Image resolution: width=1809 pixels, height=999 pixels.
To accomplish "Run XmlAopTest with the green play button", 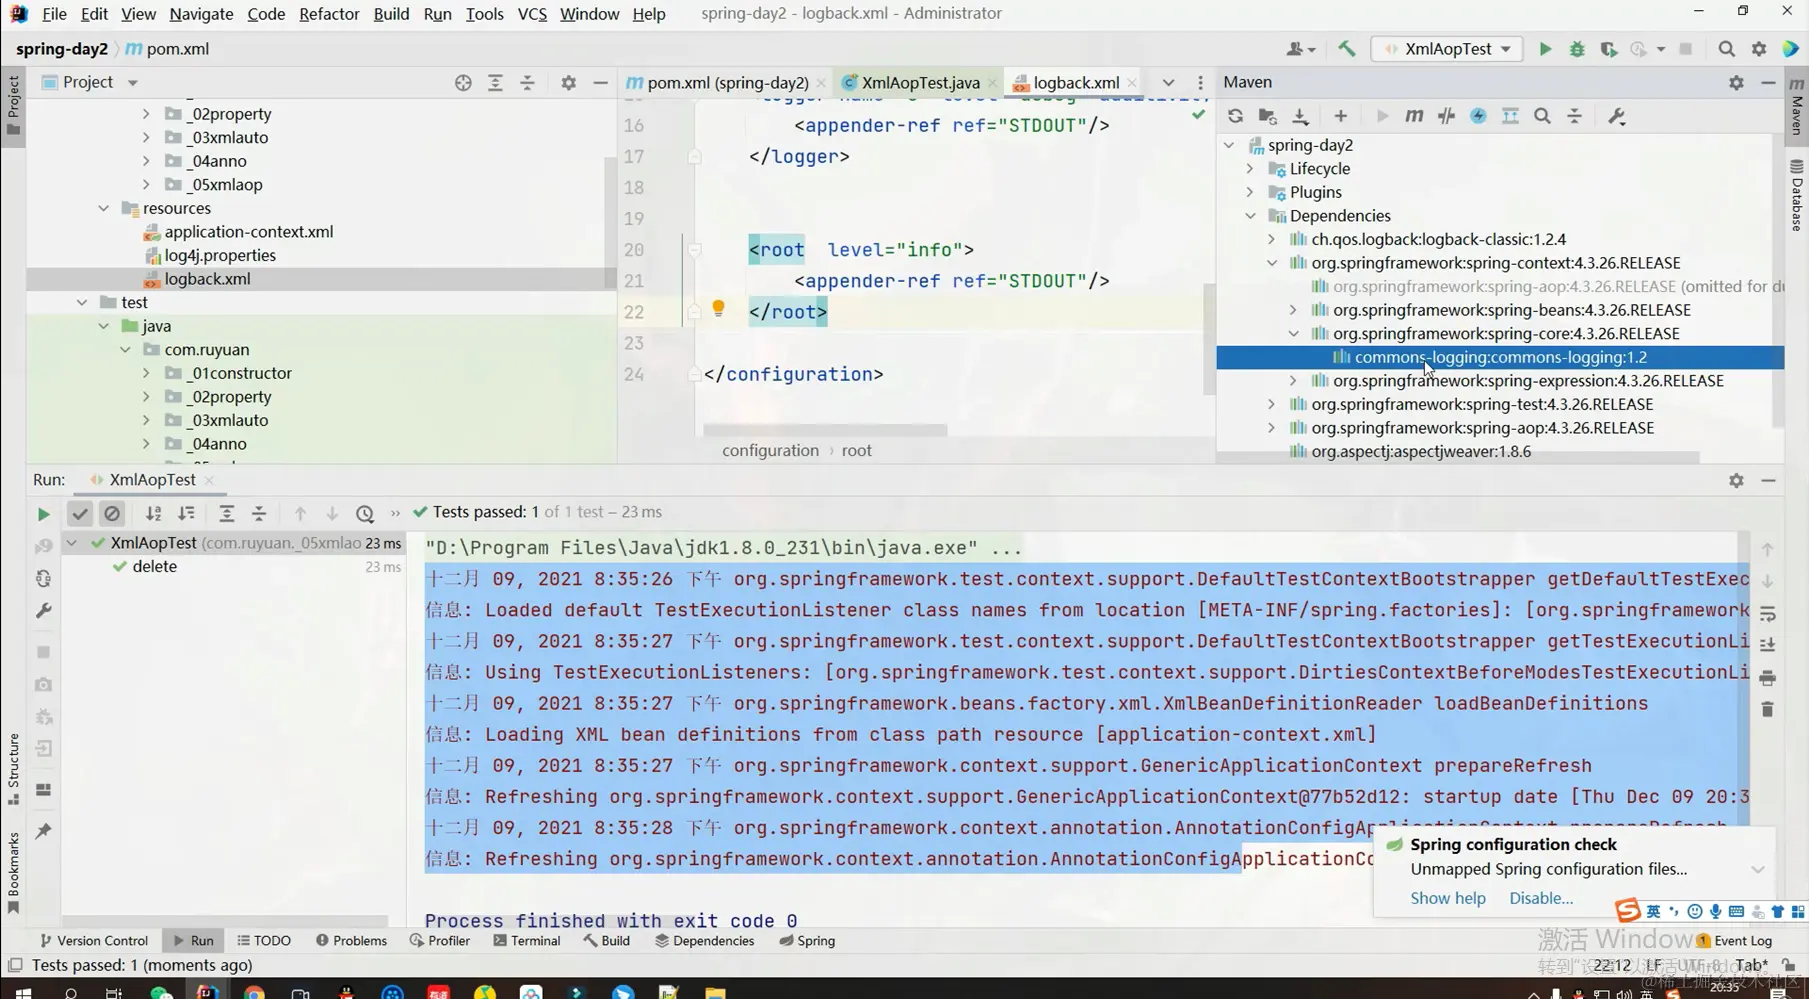I will point(1545,49).
